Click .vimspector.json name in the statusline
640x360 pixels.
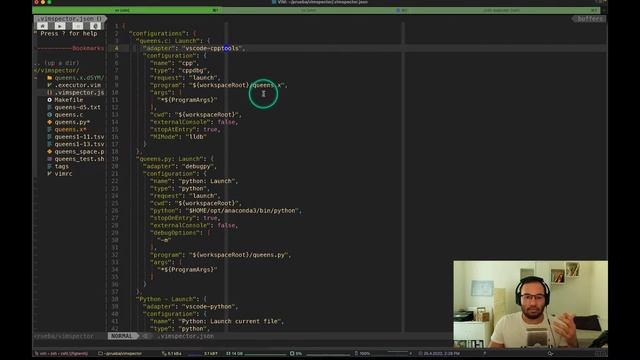tap(186, 336)
